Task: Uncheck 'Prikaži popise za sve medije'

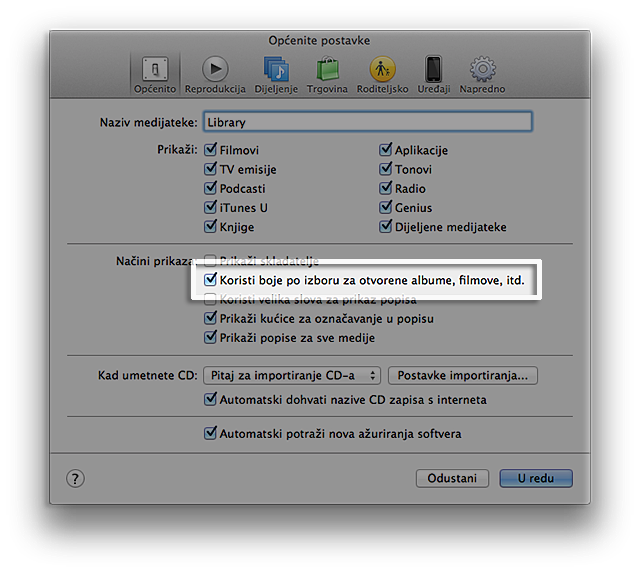Action: pyautogui.click(x=211, y=338)
